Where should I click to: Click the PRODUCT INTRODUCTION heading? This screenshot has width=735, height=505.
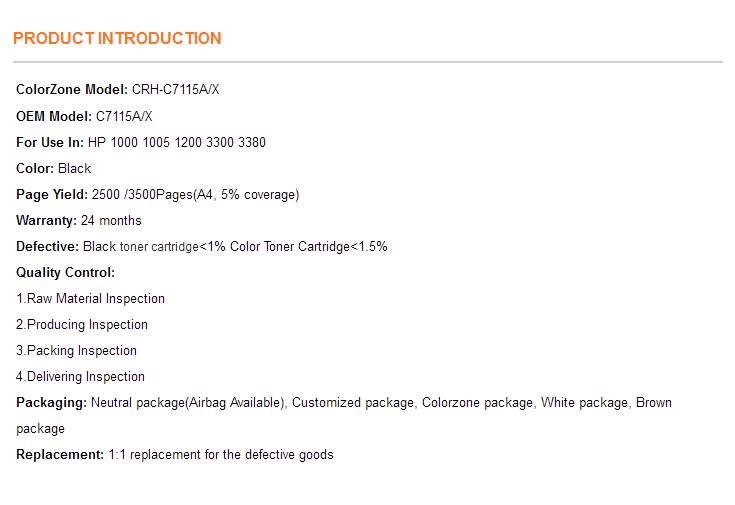click(x=117, y=39)
